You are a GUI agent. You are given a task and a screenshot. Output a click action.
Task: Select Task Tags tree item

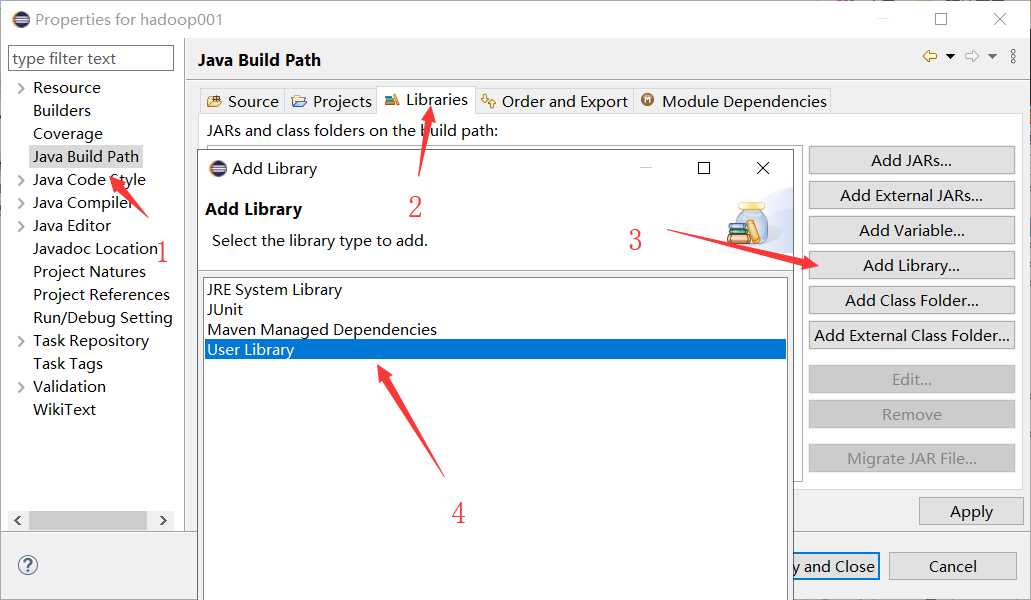[x=68, y=364]
